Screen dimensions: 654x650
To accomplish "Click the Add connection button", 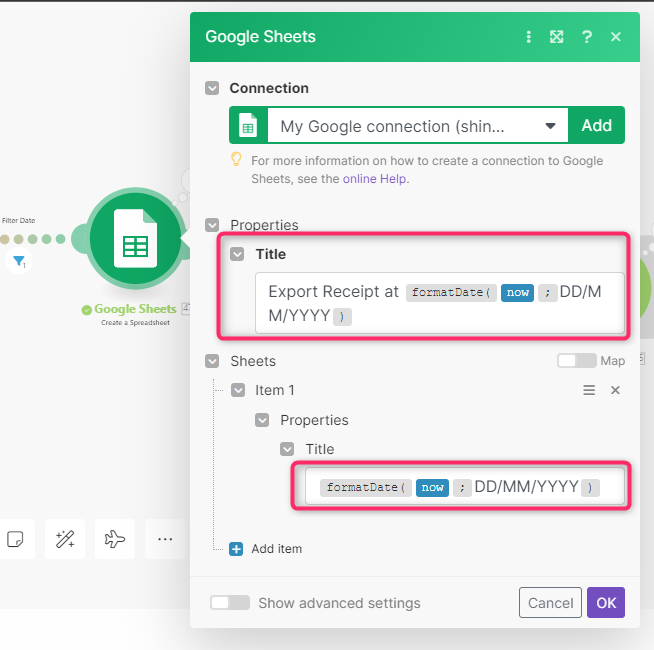I will 596,126.
